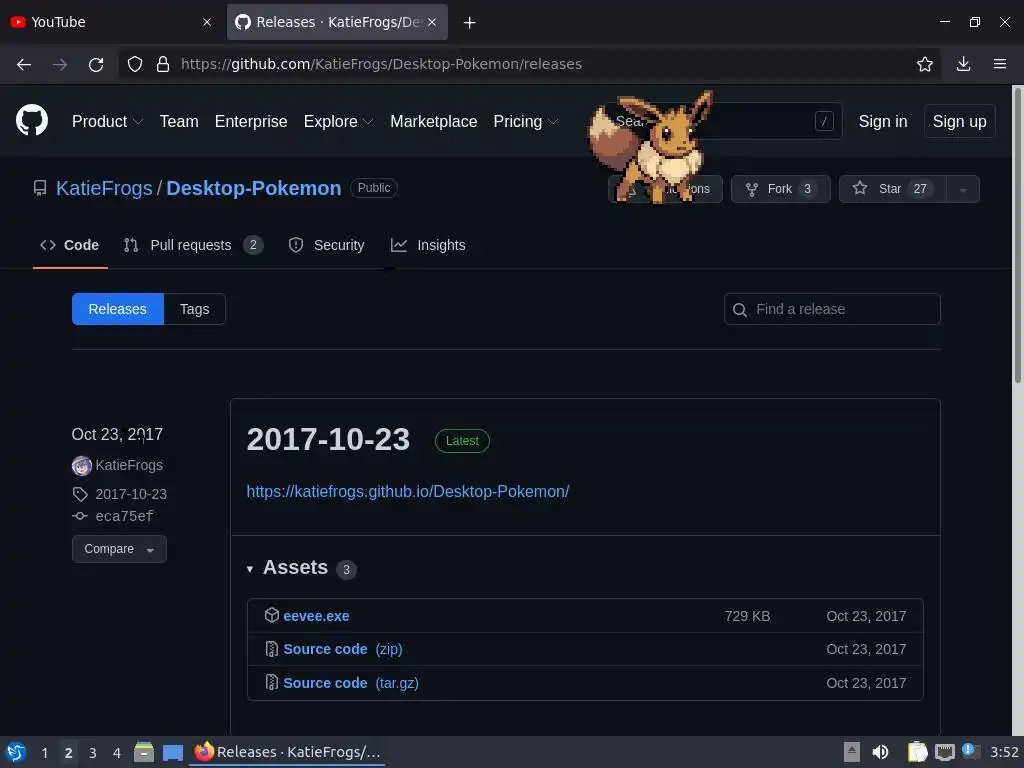Screen dimensions: 1024x768
Task: Open the file manager taskbar icon
Action: click(x=144, y=752)
